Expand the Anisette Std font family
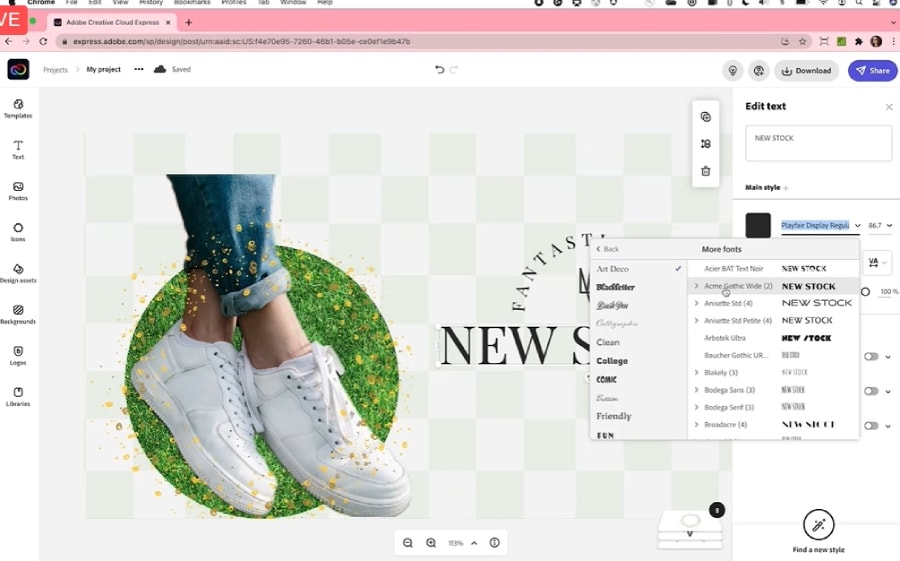This screenshot has width=900, height=561. pyautogui.click(x=696, y=303)
